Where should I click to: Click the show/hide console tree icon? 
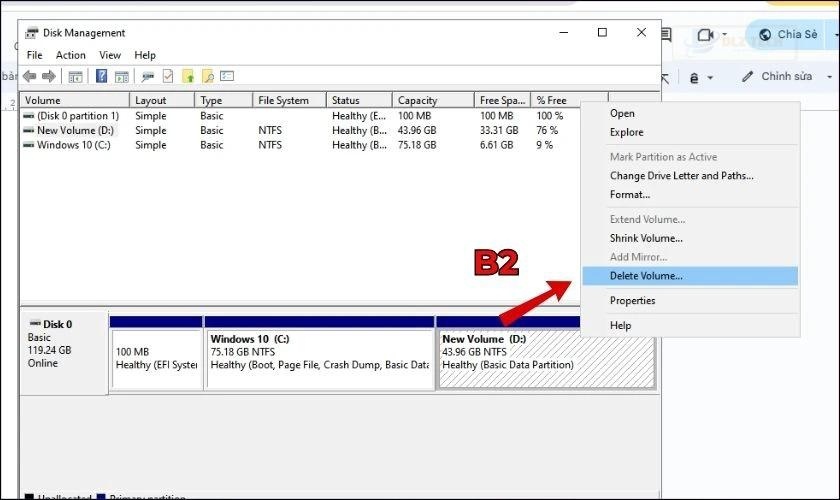click(x=75, y=76)
